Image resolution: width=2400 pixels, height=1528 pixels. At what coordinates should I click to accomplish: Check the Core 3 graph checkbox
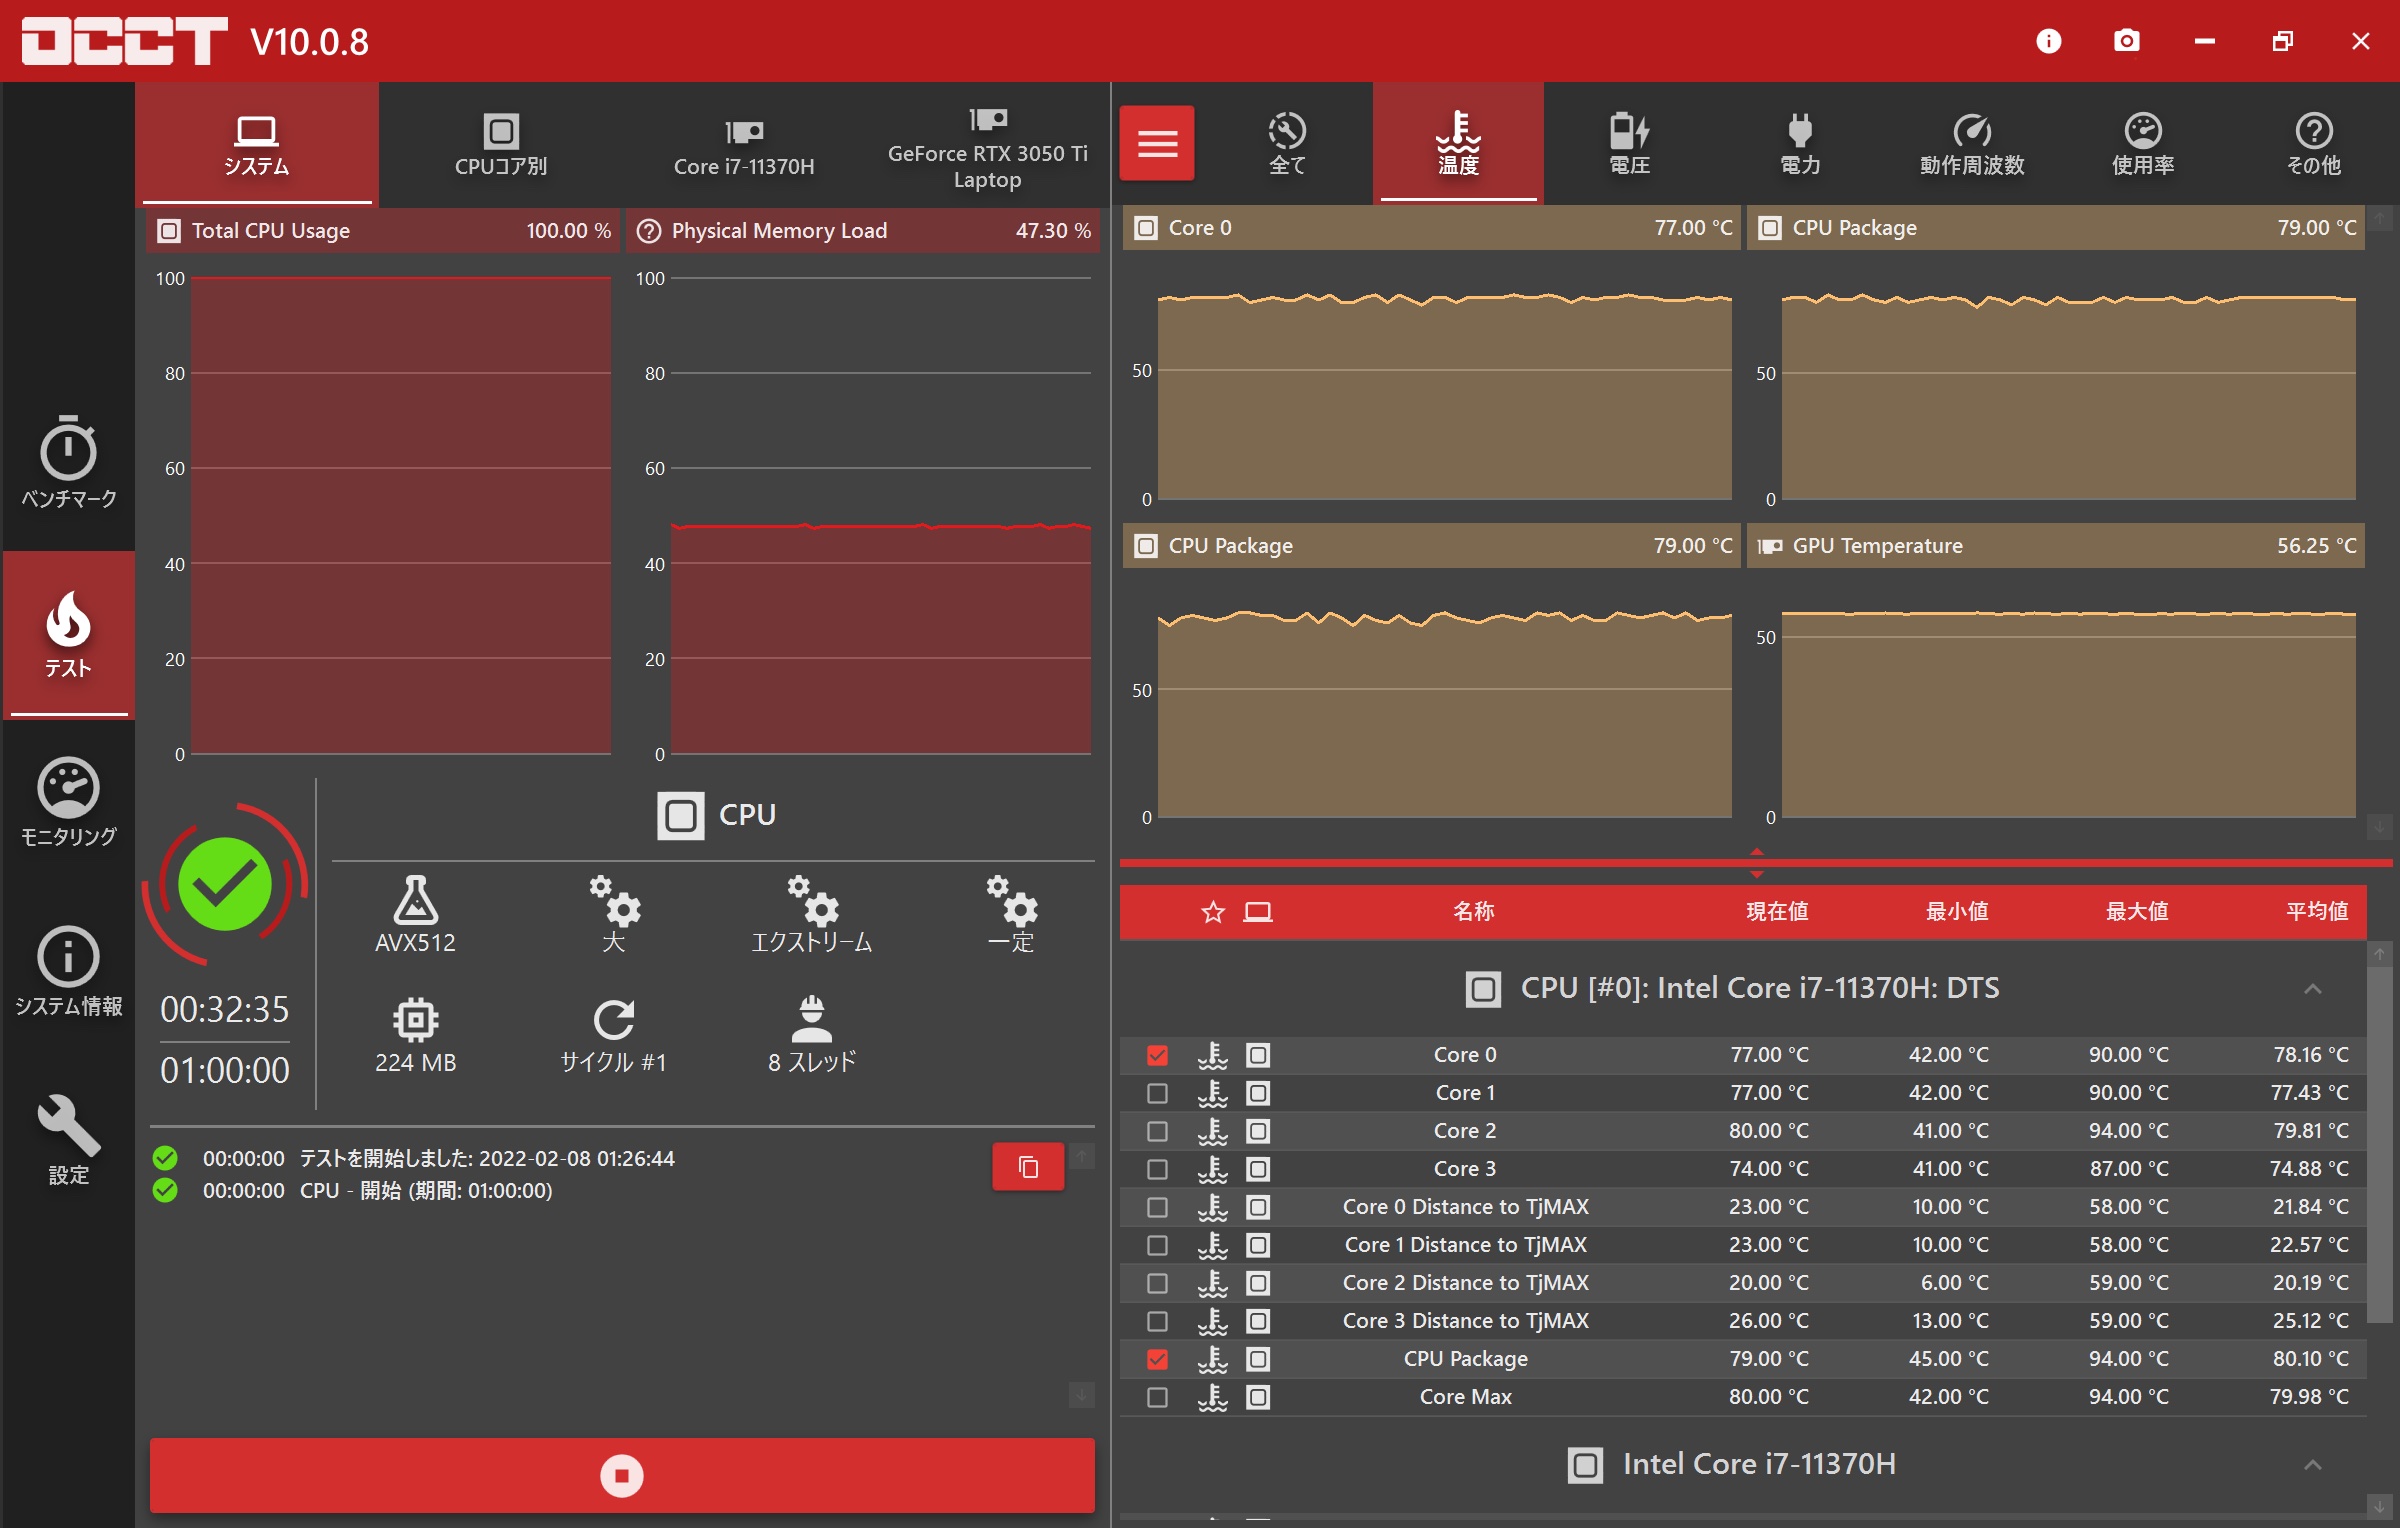(x=1157, y=1169)
